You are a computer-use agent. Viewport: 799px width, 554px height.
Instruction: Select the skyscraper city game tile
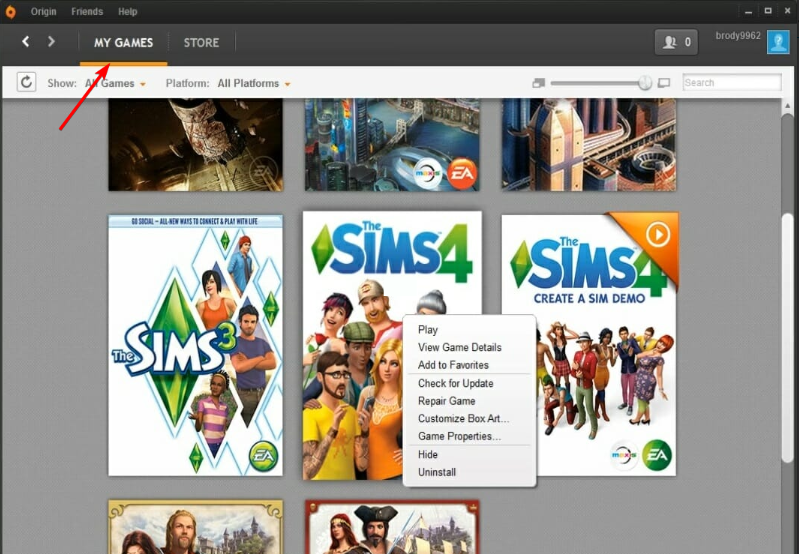click(589, 145)
